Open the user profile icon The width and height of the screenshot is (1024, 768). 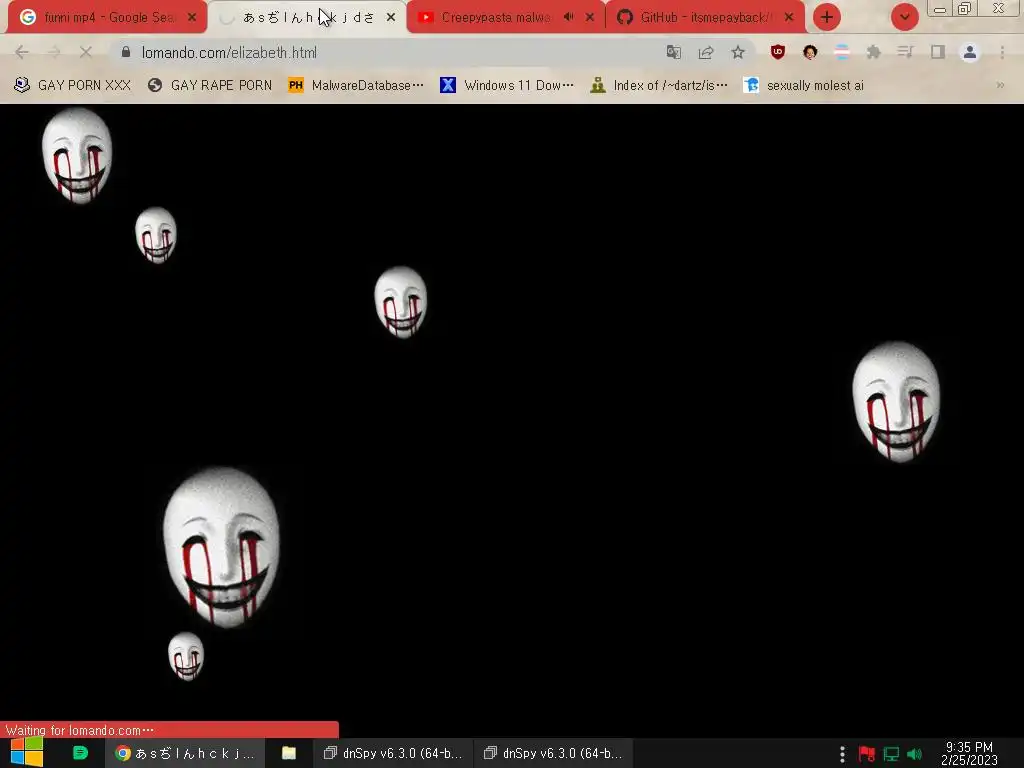click(x=970, y=52)
